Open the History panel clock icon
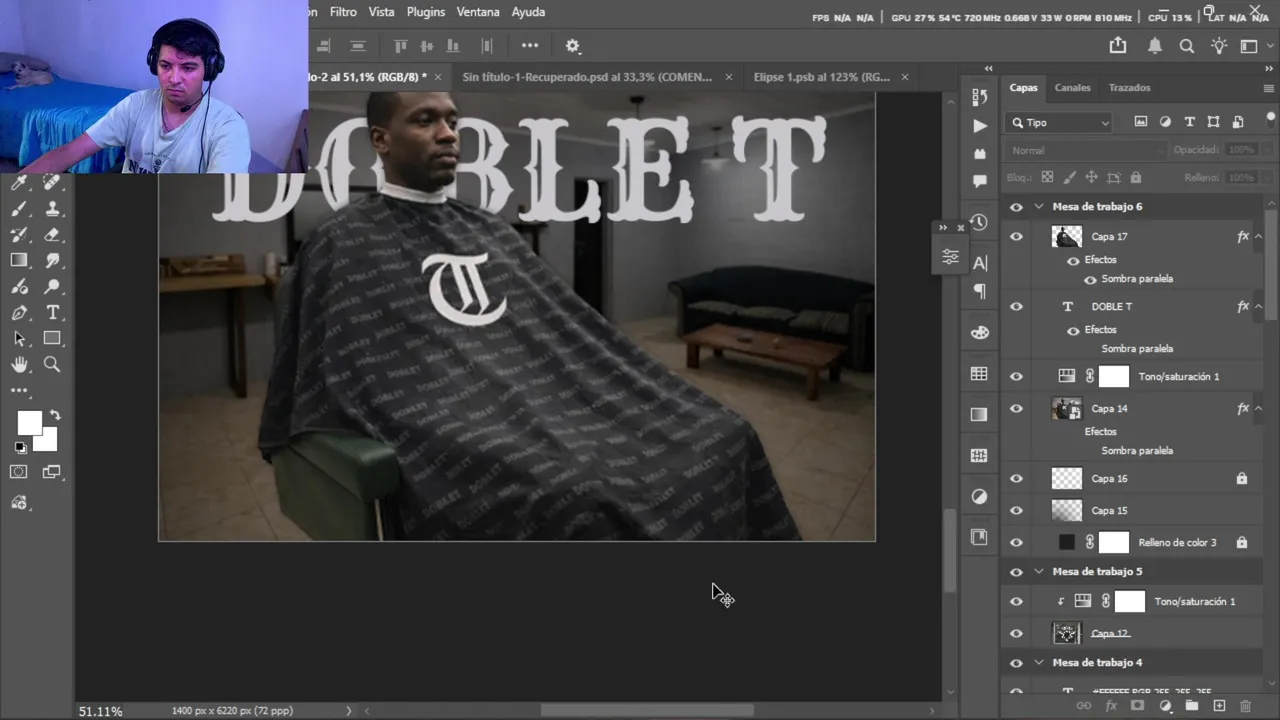 (979, 222)
